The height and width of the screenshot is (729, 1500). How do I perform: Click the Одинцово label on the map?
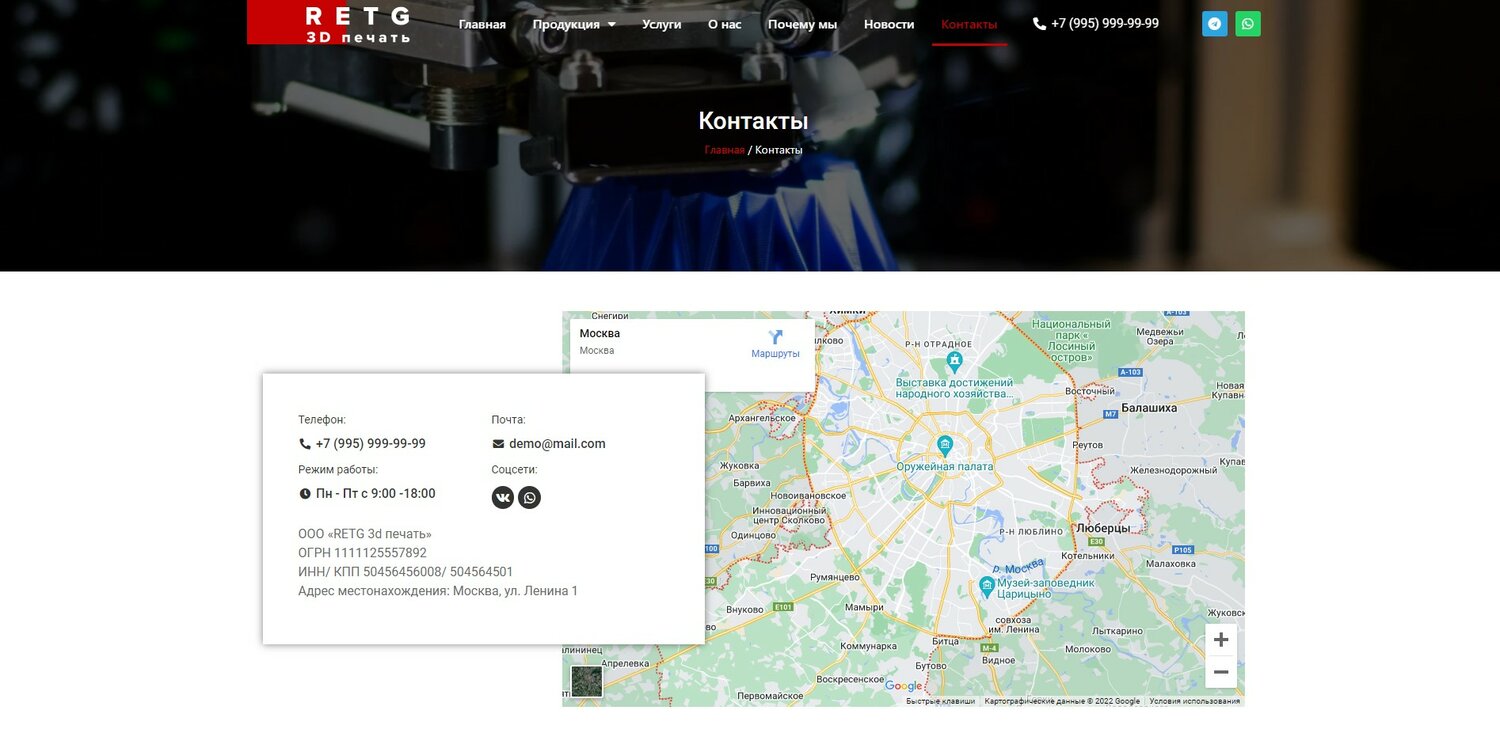[x=754, y=535]
